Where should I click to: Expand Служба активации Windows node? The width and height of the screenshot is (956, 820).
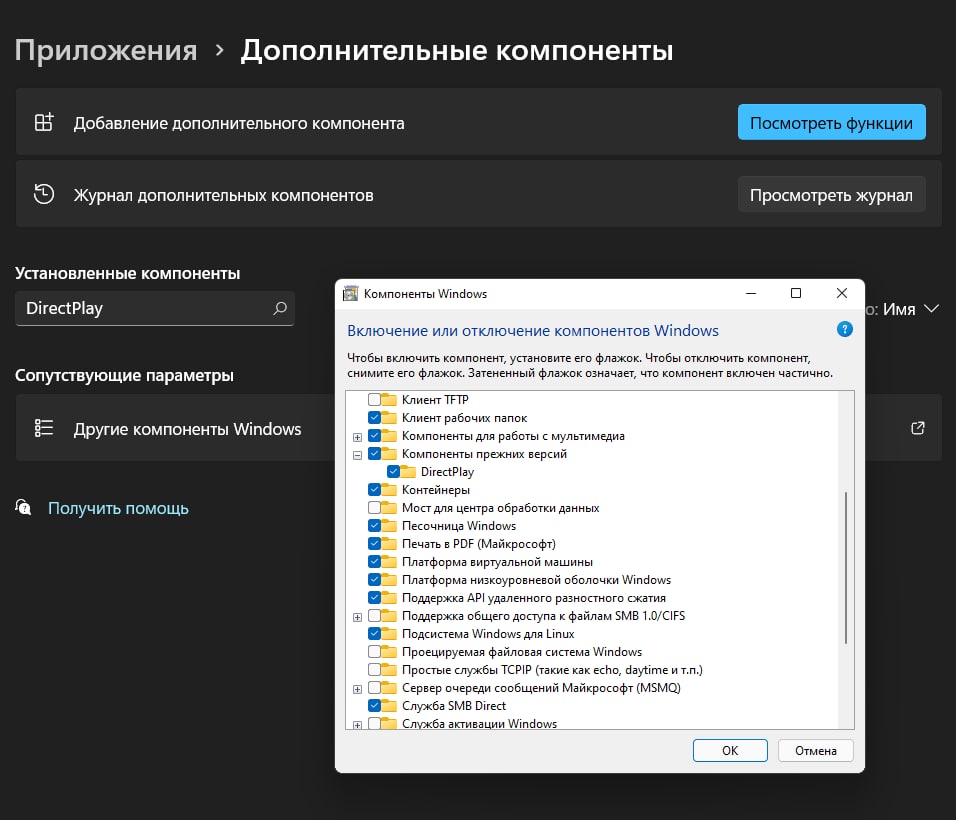coord(358,725)
